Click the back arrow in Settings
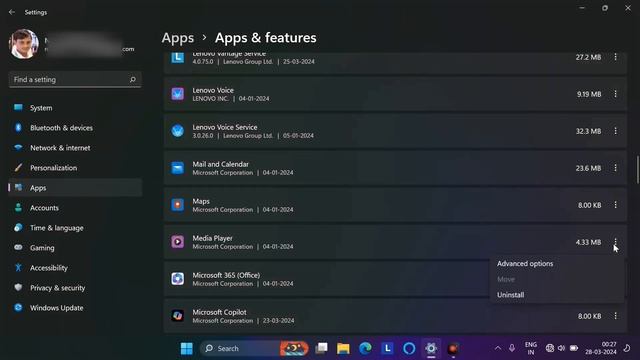This screenshot has height=360, width=640. click(x=12, y=12)
